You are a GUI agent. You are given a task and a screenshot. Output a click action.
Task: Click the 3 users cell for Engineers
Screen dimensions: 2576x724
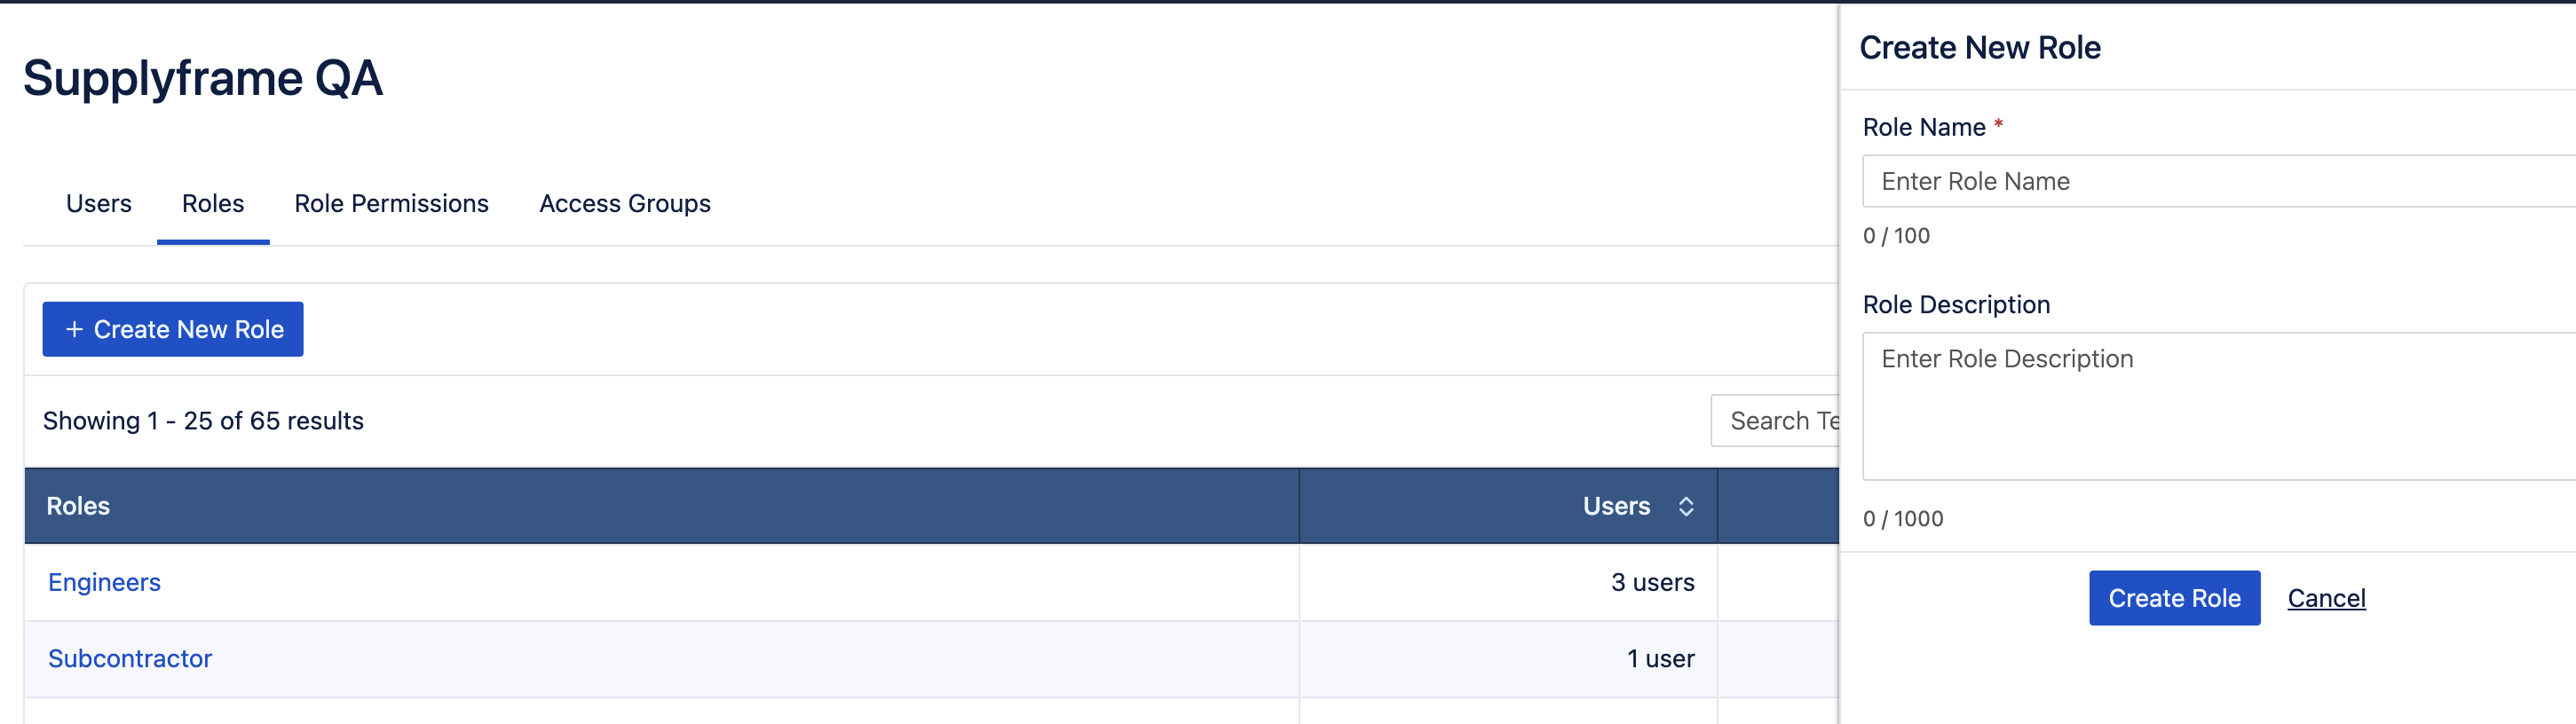pos(1652,582)
